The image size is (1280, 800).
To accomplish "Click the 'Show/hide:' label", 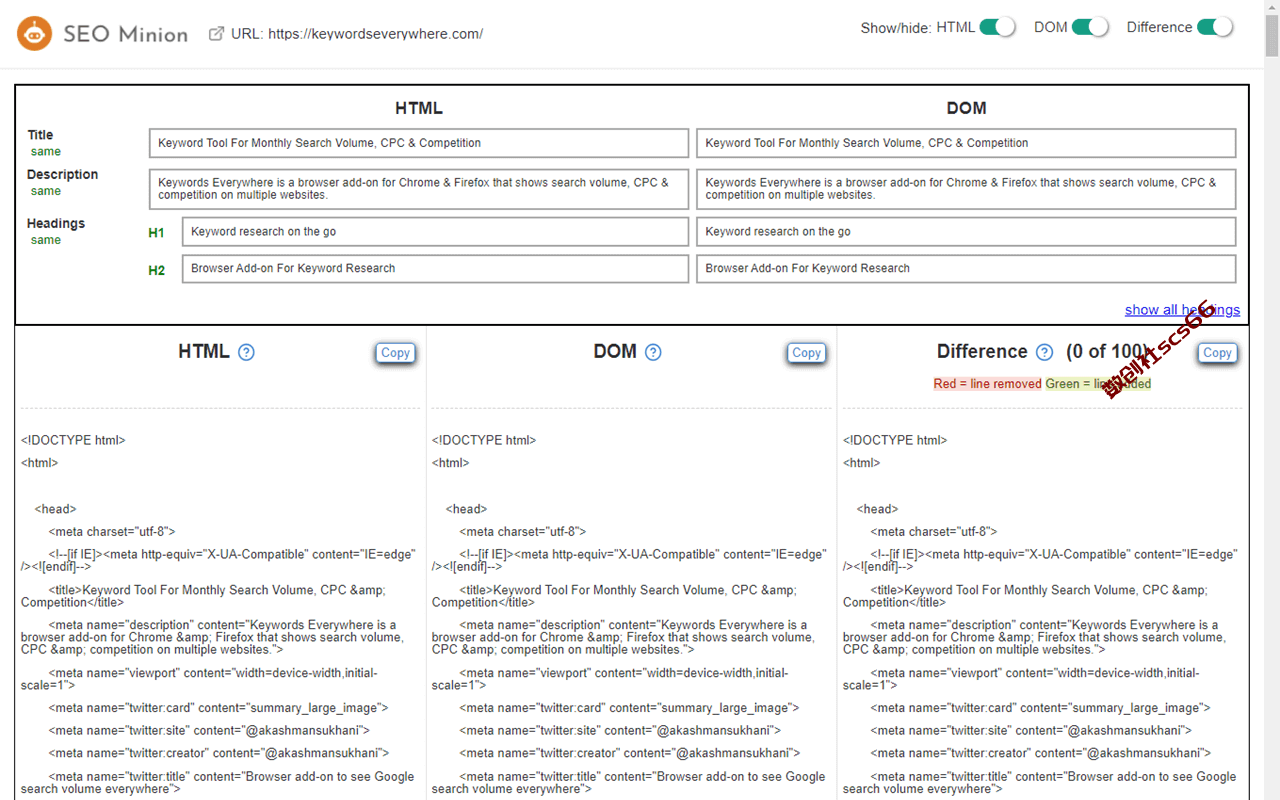I will 896,28.
